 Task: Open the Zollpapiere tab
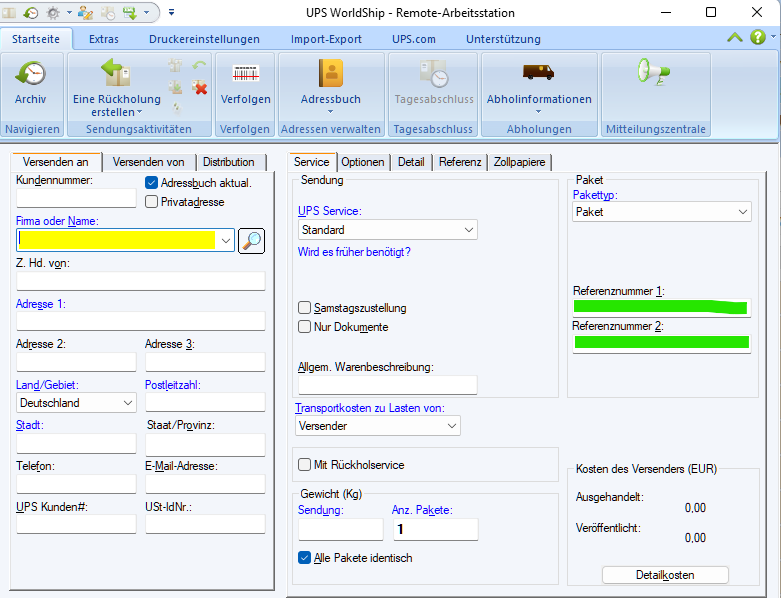tap(520, 162)
